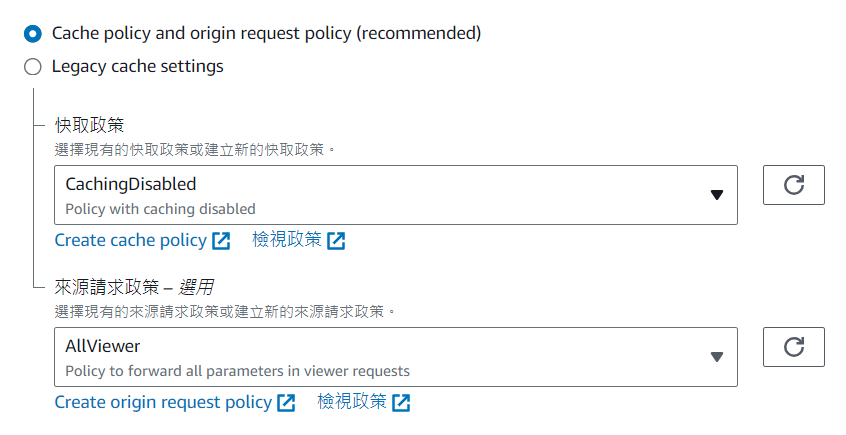The image size is (846, 435).
Task: Open the CachingDisabled cache policy dropdown
Action: click(x=380, y=195)
